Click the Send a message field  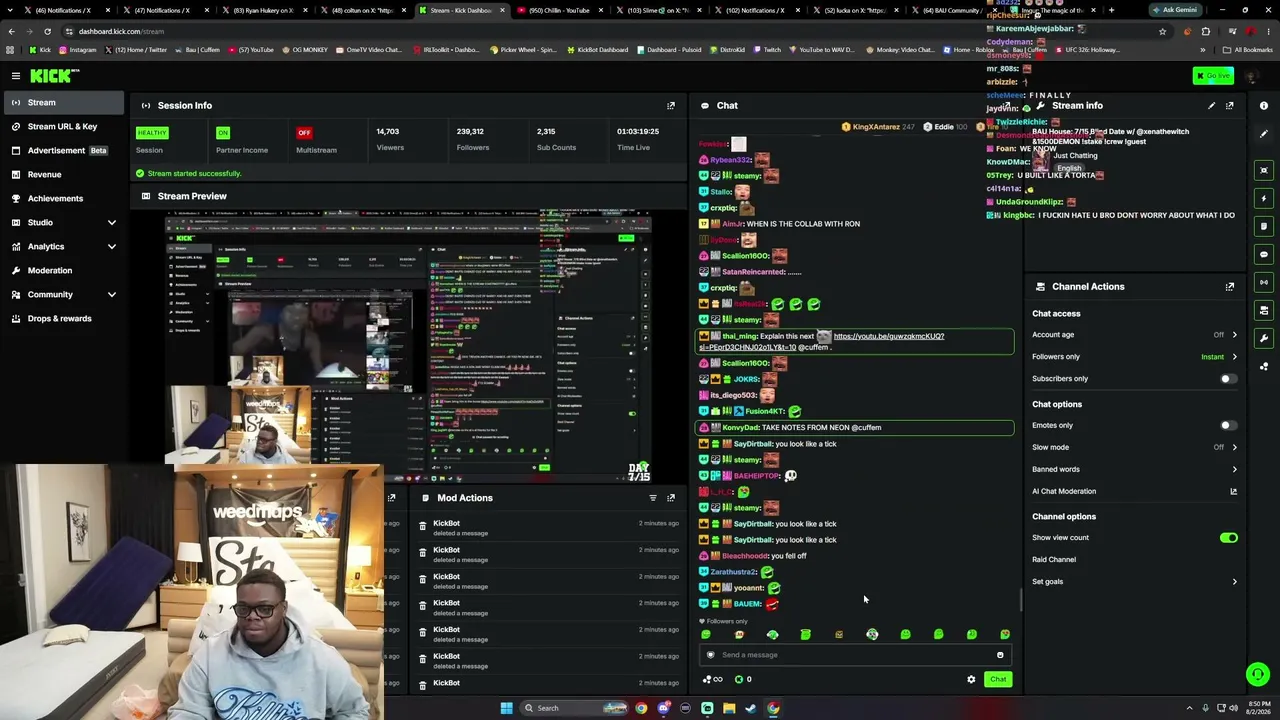click(x=855, y=655)
